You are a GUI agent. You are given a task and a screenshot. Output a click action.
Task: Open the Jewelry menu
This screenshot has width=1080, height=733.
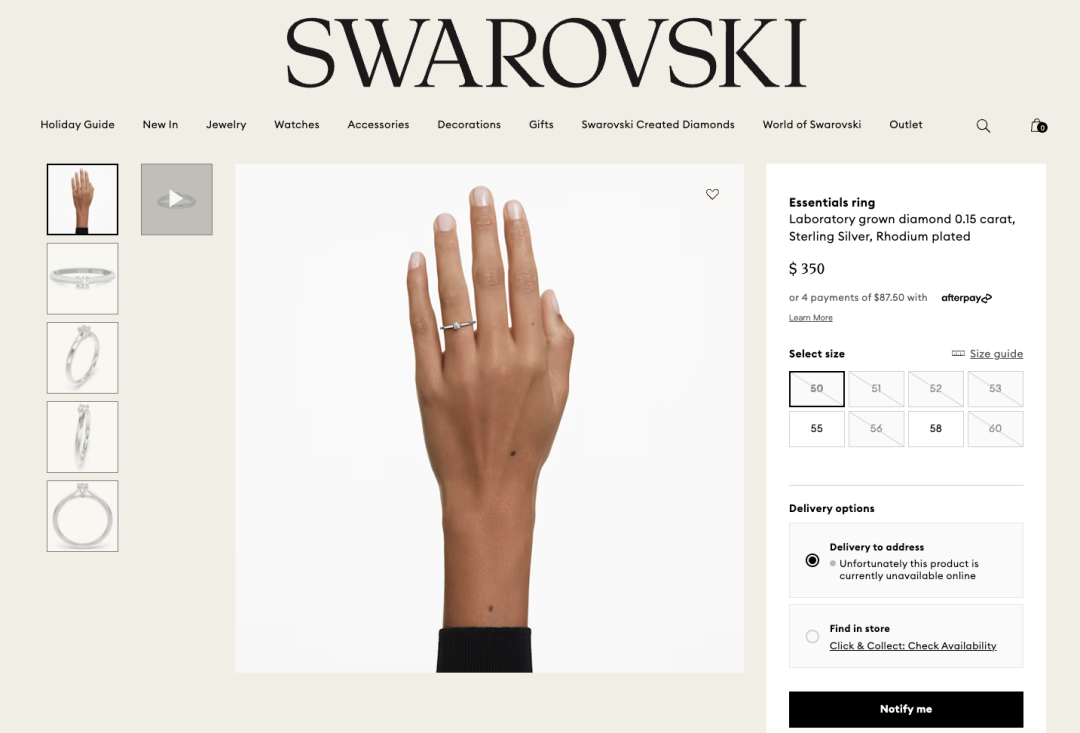pos(226,125)
